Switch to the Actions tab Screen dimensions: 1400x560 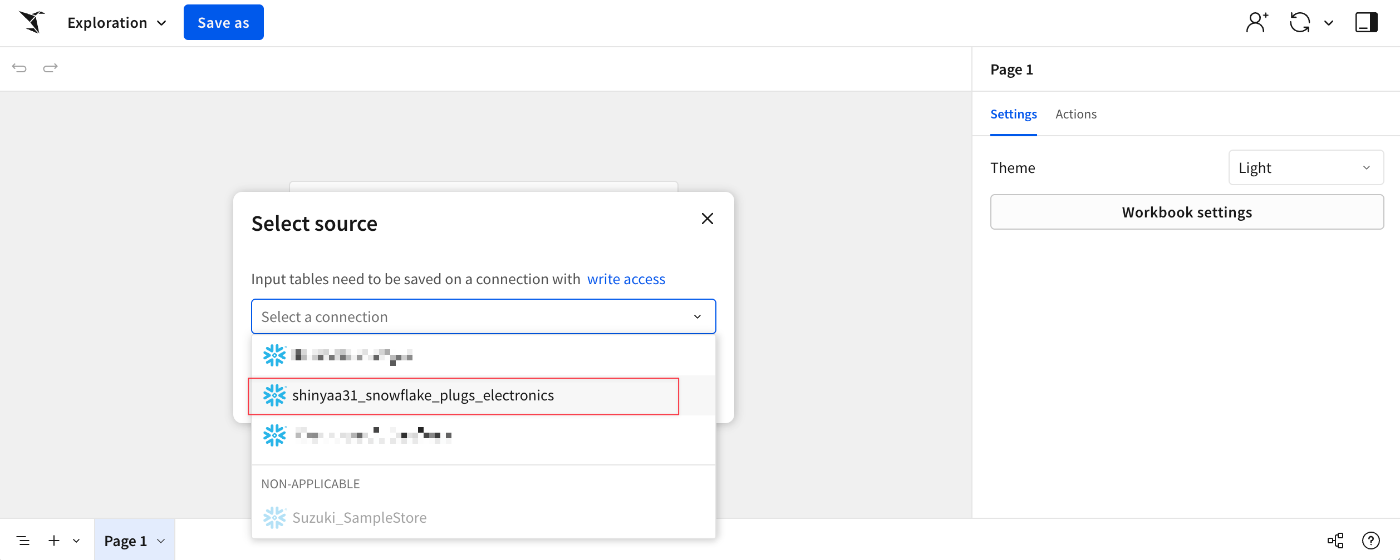tap(1076, 114)
